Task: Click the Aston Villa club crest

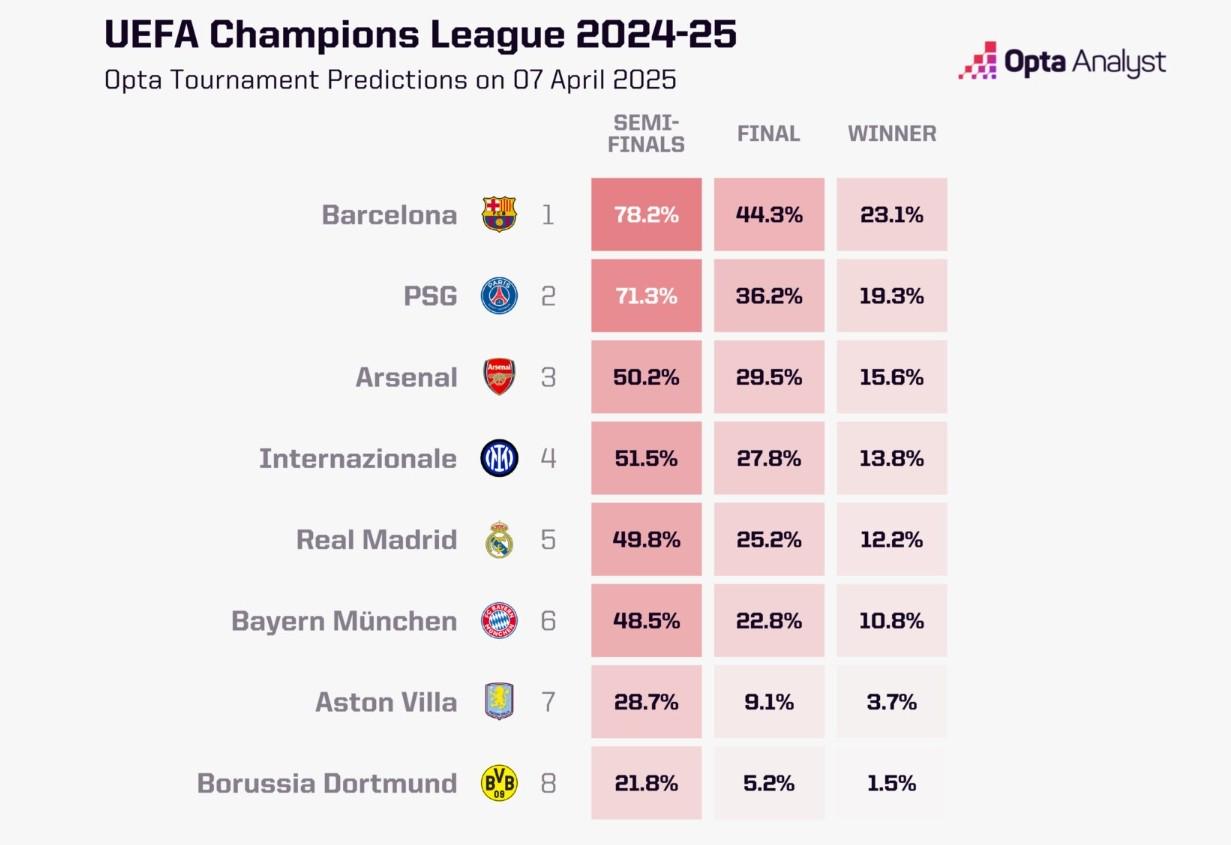Action: pyautogui.click(x=499, y=702)
